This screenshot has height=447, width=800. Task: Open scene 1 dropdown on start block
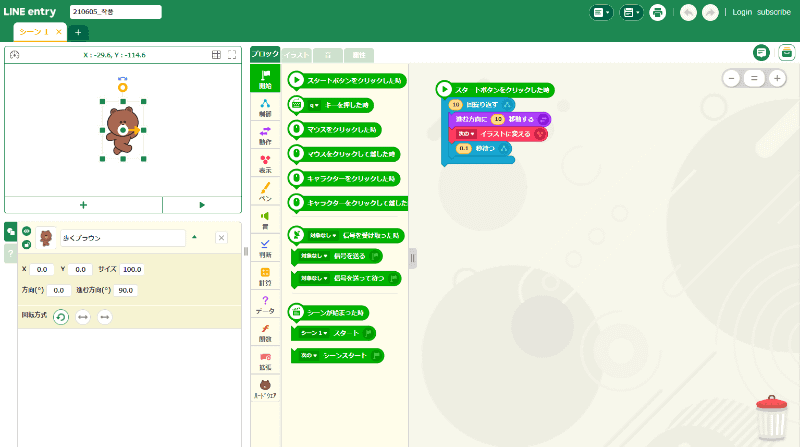[x=314, y=333]
